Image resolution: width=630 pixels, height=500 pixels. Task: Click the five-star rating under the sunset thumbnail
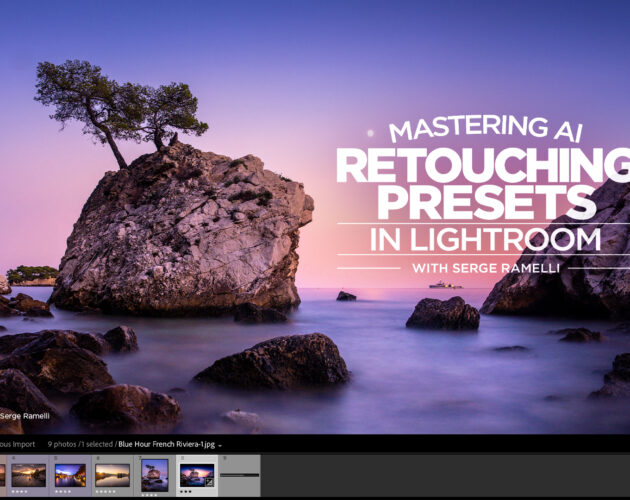coord(108,492)
